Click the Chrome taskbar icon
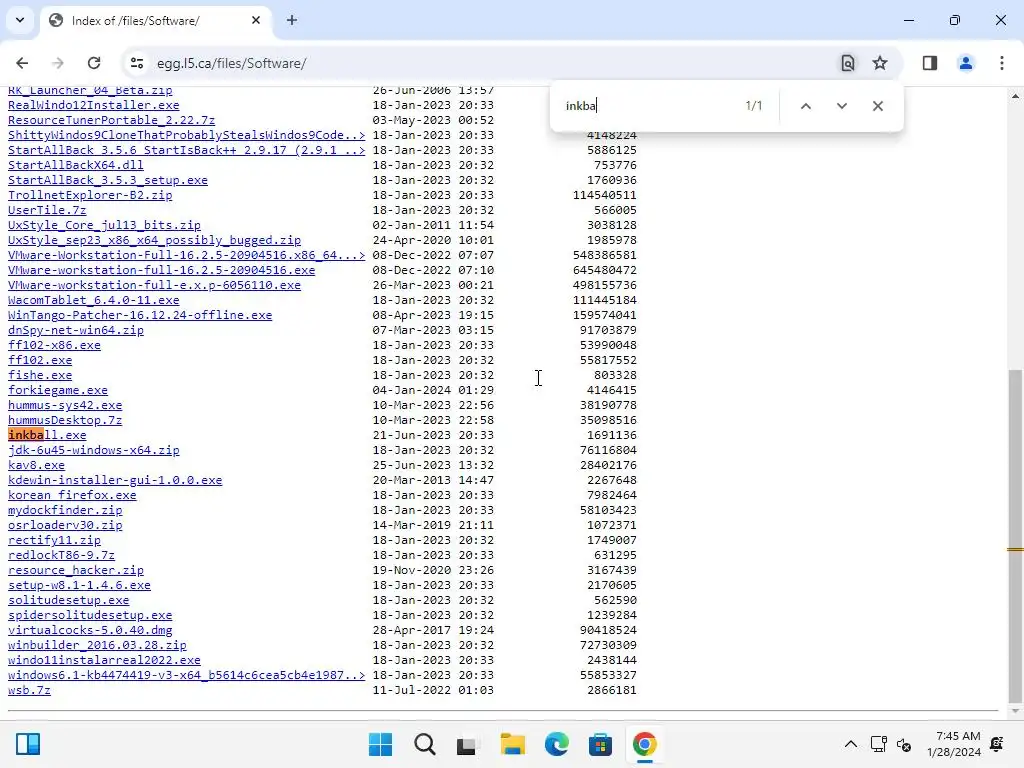Viewport: 1024px width, 768px height. click(644, 744)
